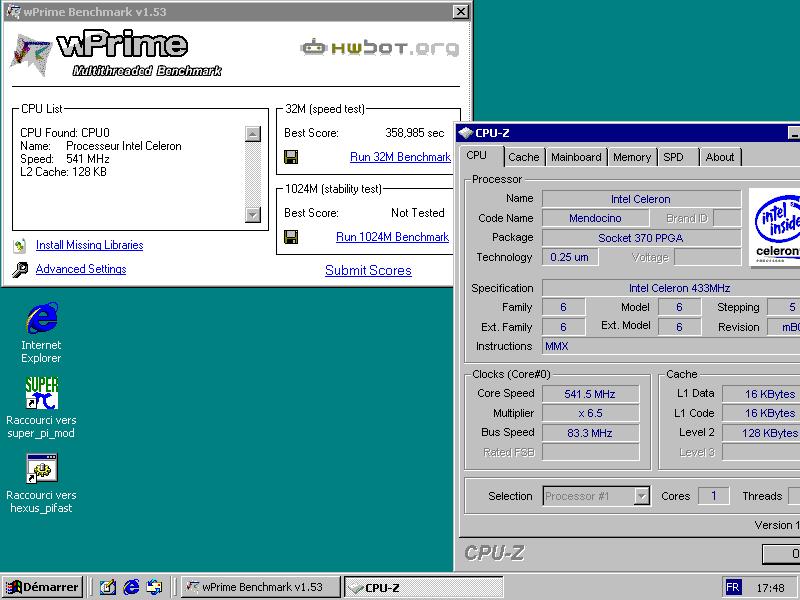Switch to the CPU tab in CPU-Z
Image resolution: width=800 pixels, height=600 pixels.
[477, 156]
